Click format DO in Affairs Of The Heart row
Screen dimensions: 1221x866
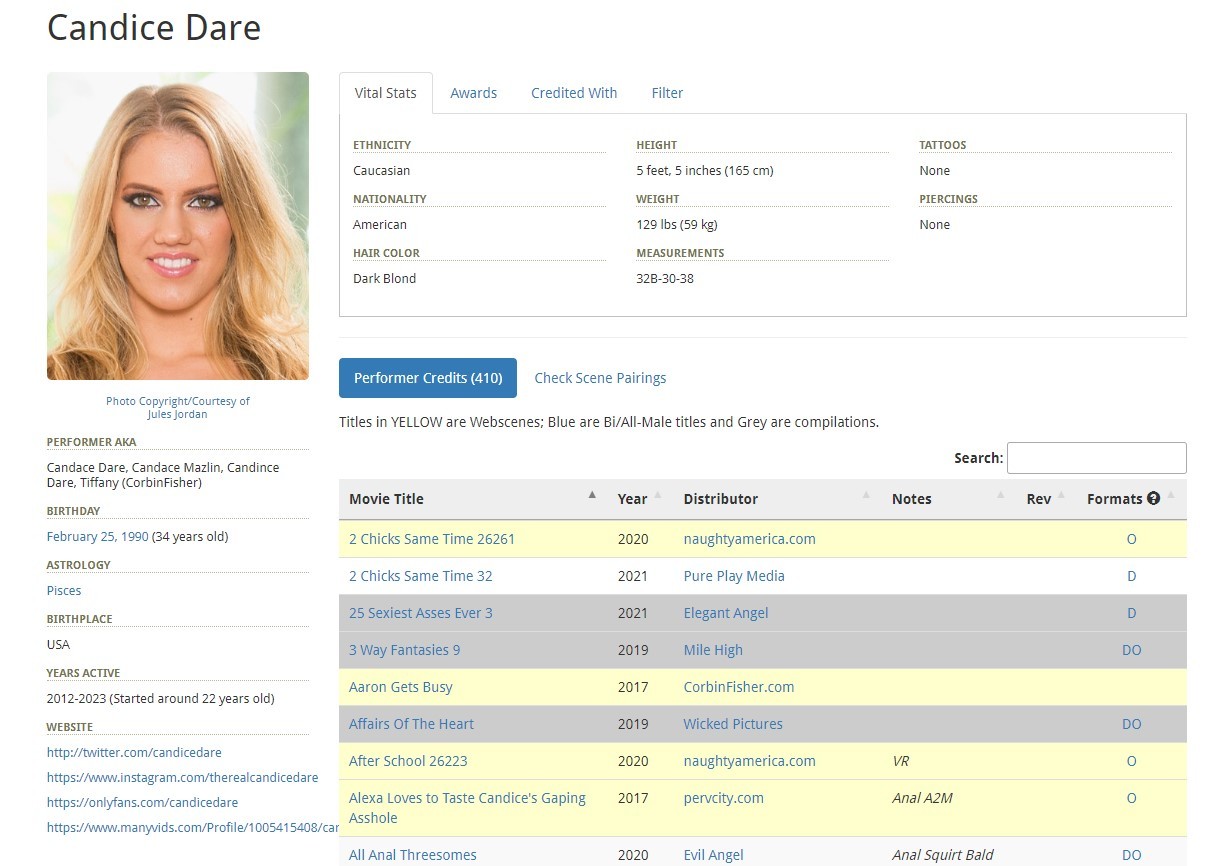click(1132, 724)
